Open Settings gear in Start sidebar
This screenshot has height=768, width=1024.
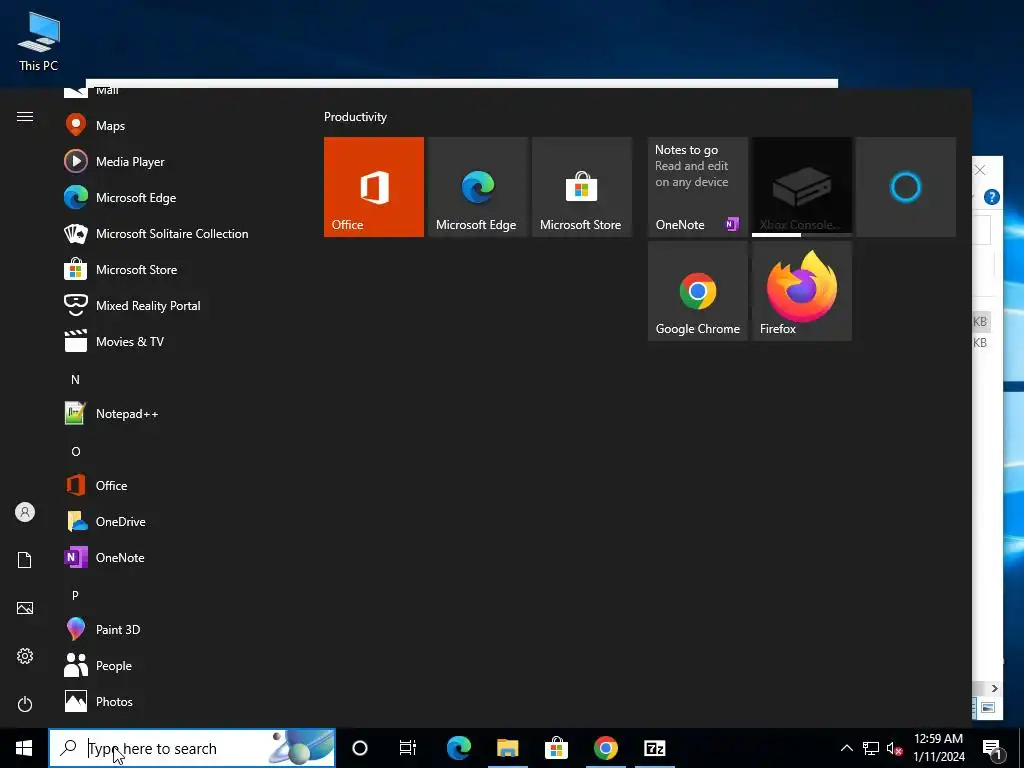point(25,656)
